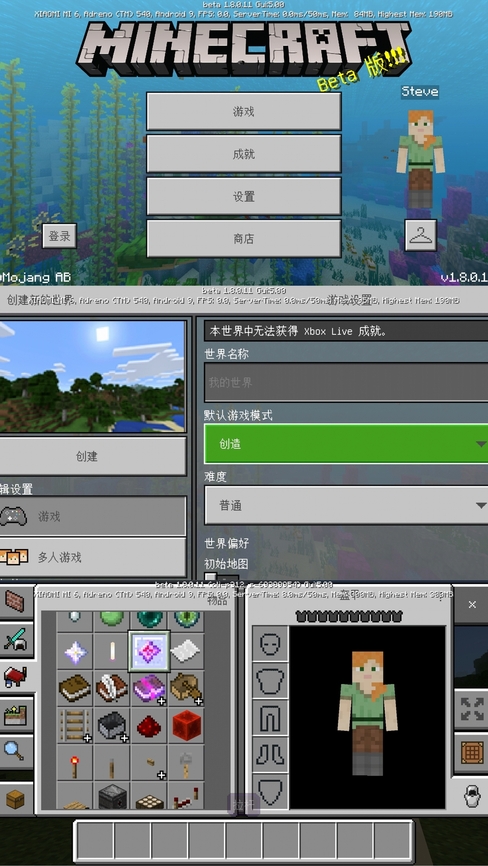Pick the End Rod item
Screen dimensions: 488x866
coord(112,652)
